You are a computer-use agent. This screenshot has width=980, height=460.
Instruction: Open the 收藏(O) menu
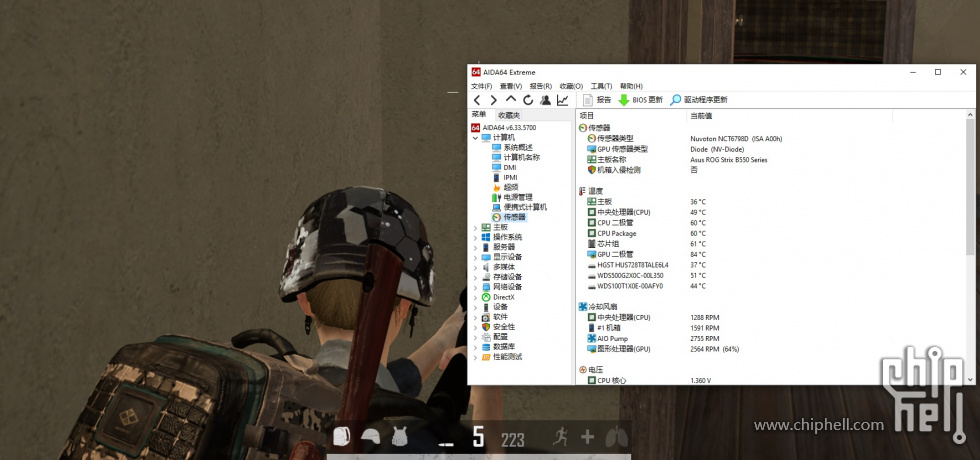point(571,86)
